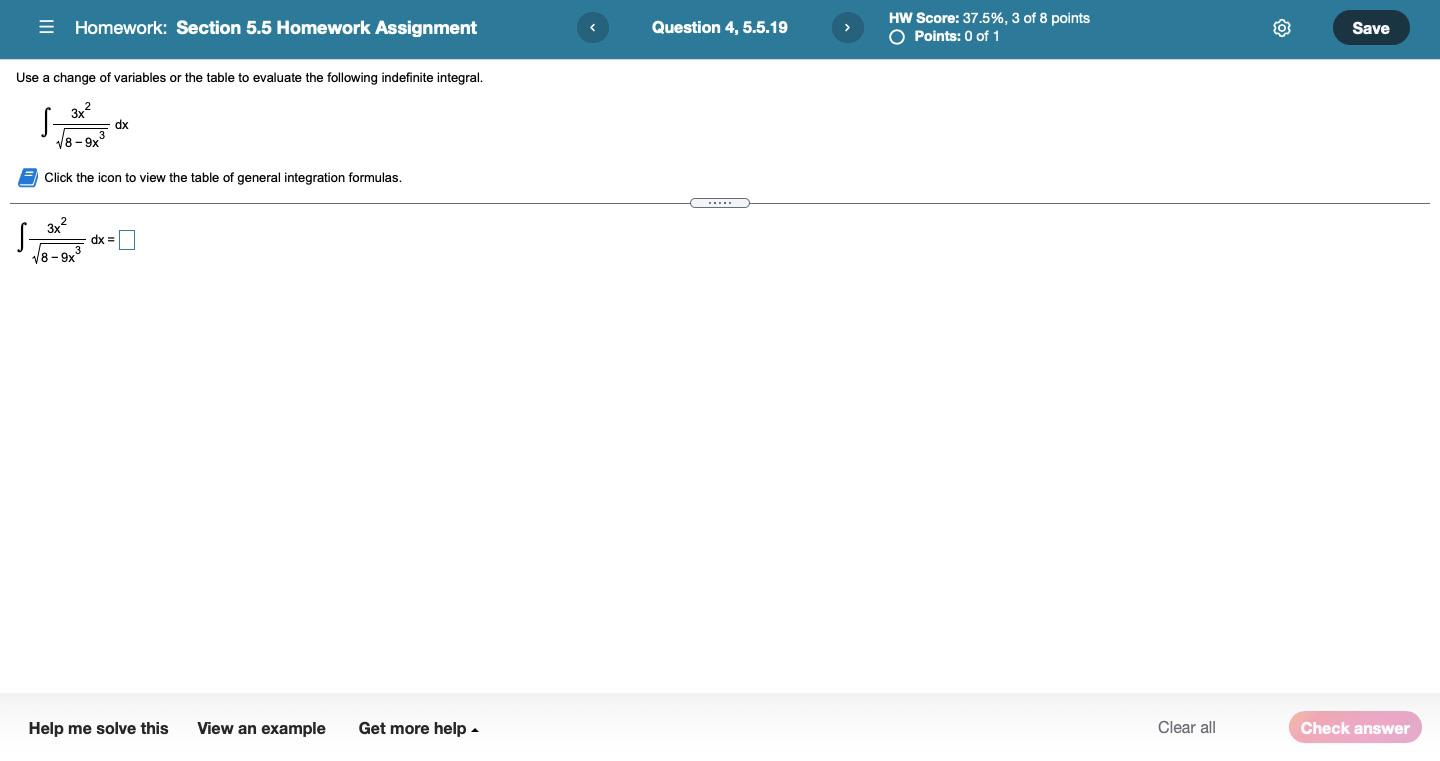
Task: Open the question list from the menu icon
Action: [46, 27]
